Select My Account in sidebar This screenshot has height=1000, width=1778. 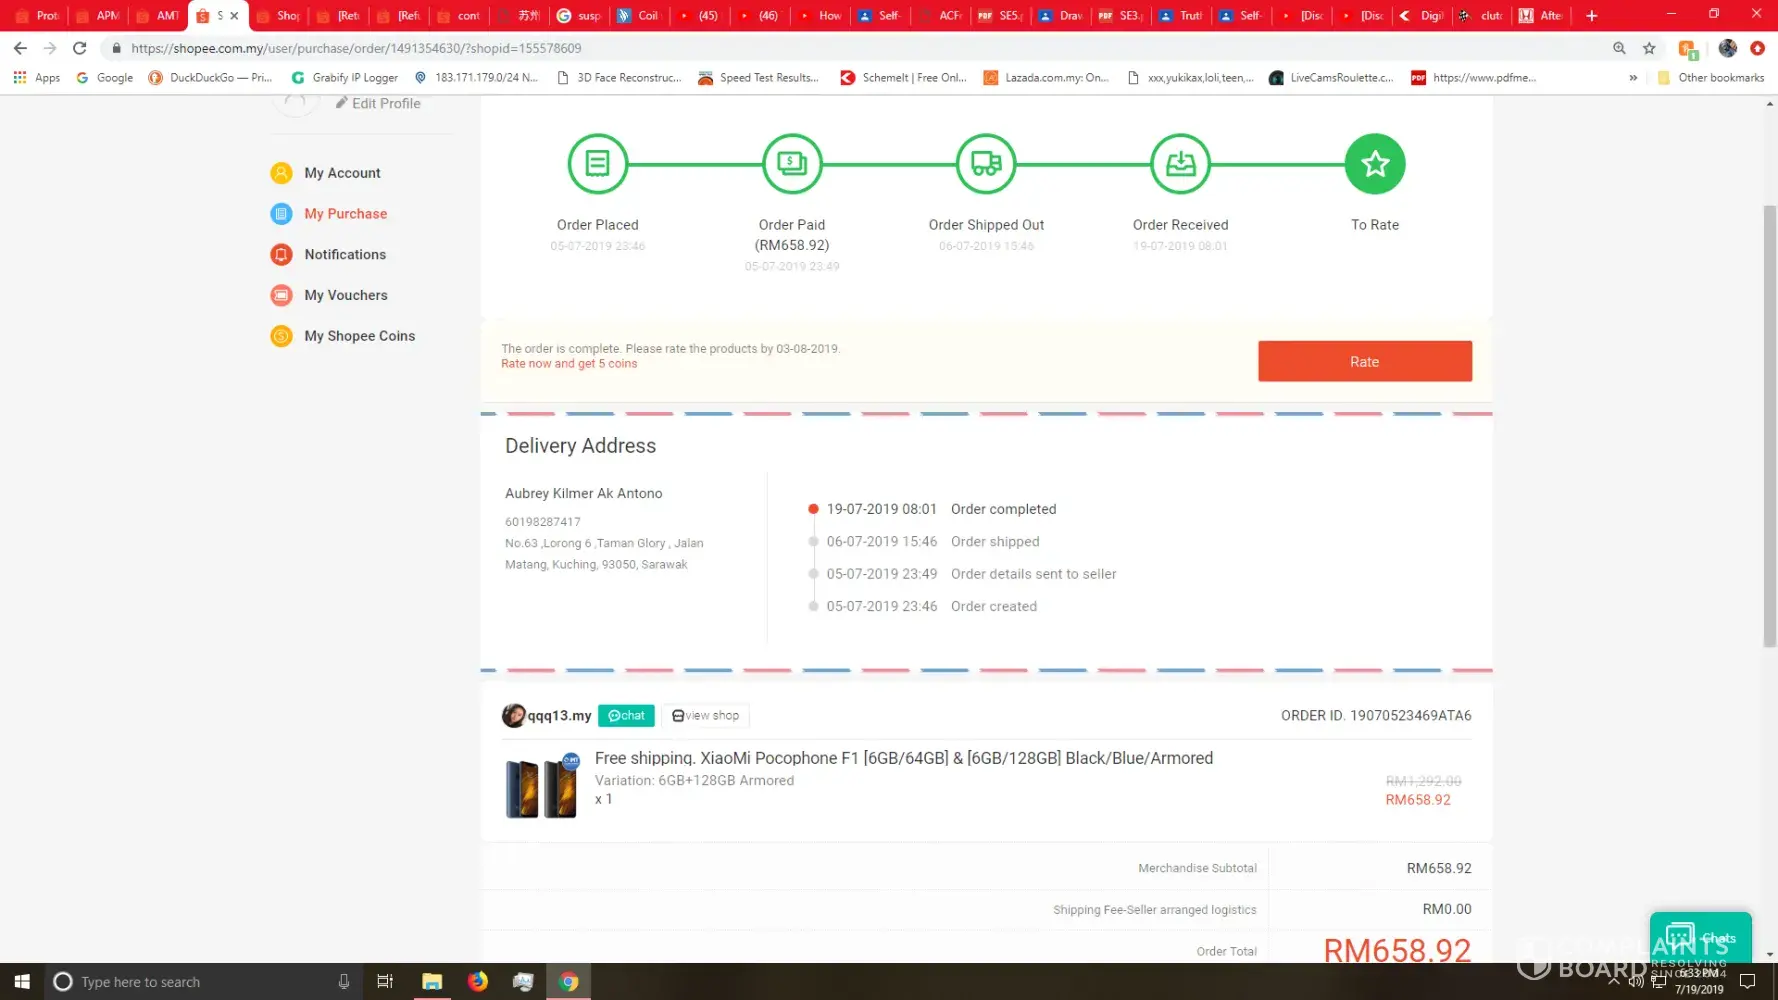tap(342, 173)
